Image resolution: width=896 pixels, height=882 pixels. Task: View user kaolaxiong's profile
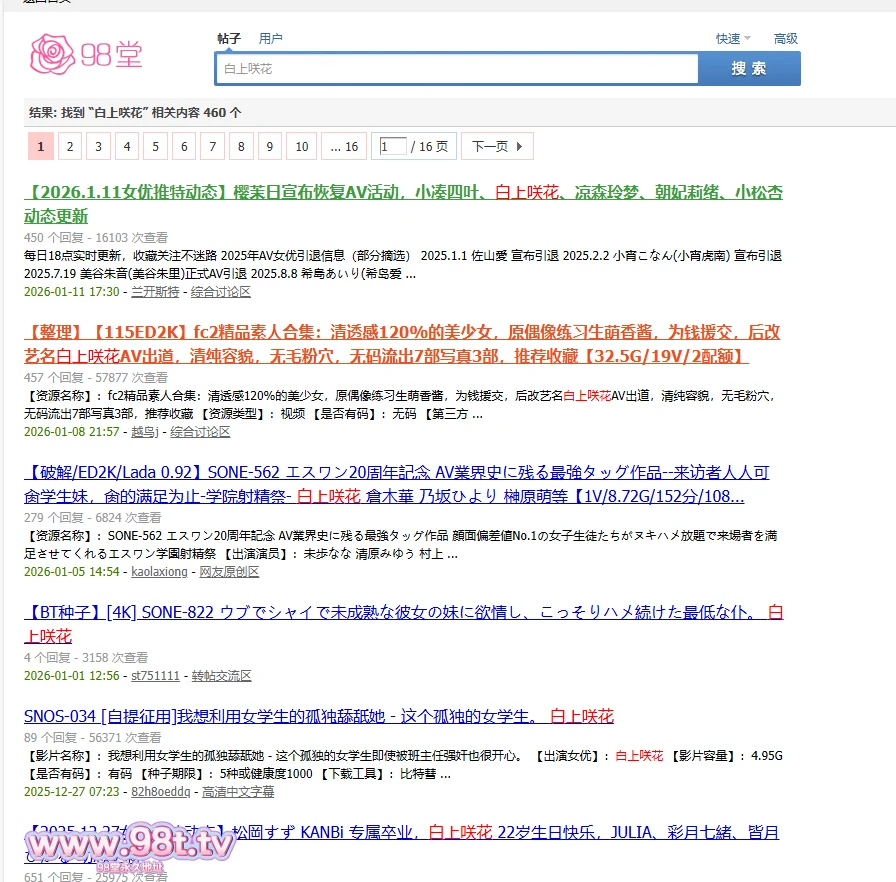coord(159,572)
